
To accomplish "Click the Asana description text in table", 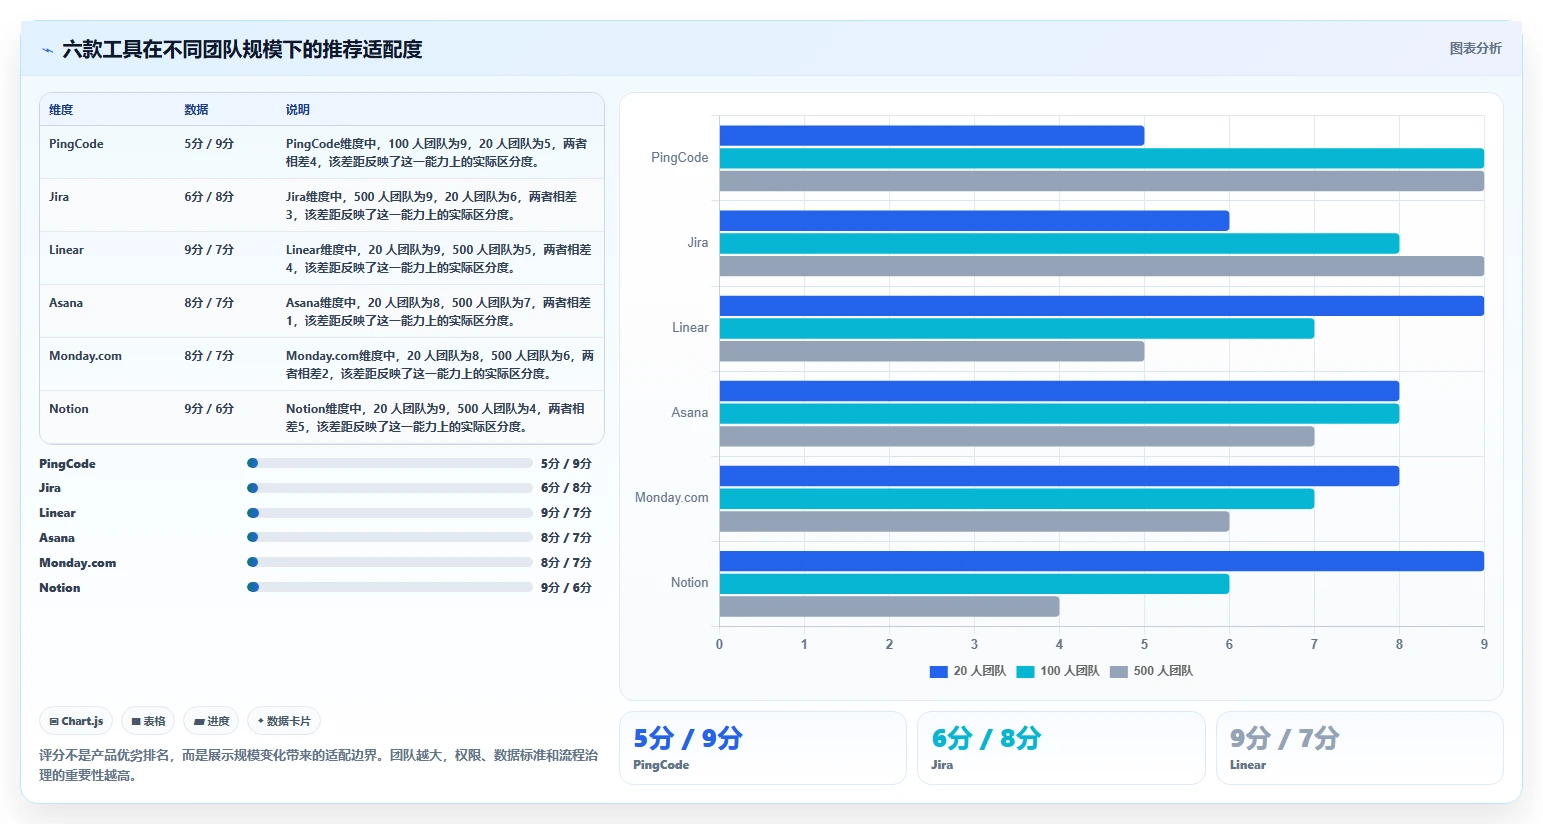I will (x=438, y=312).
